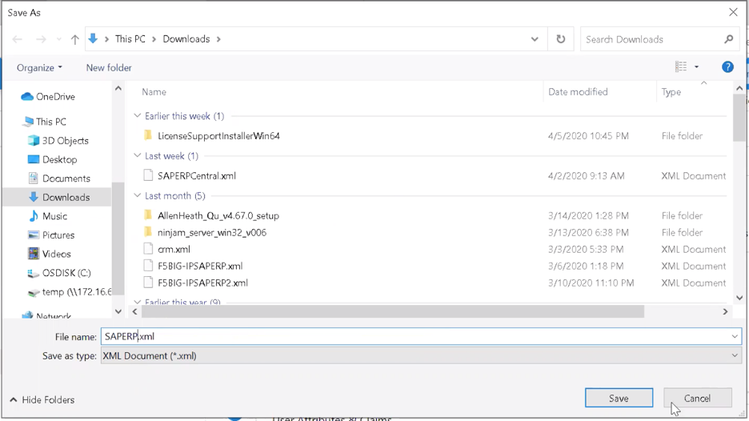Click the ninjam_server_win32_v006 folder icon

click(x=148, y=232)
